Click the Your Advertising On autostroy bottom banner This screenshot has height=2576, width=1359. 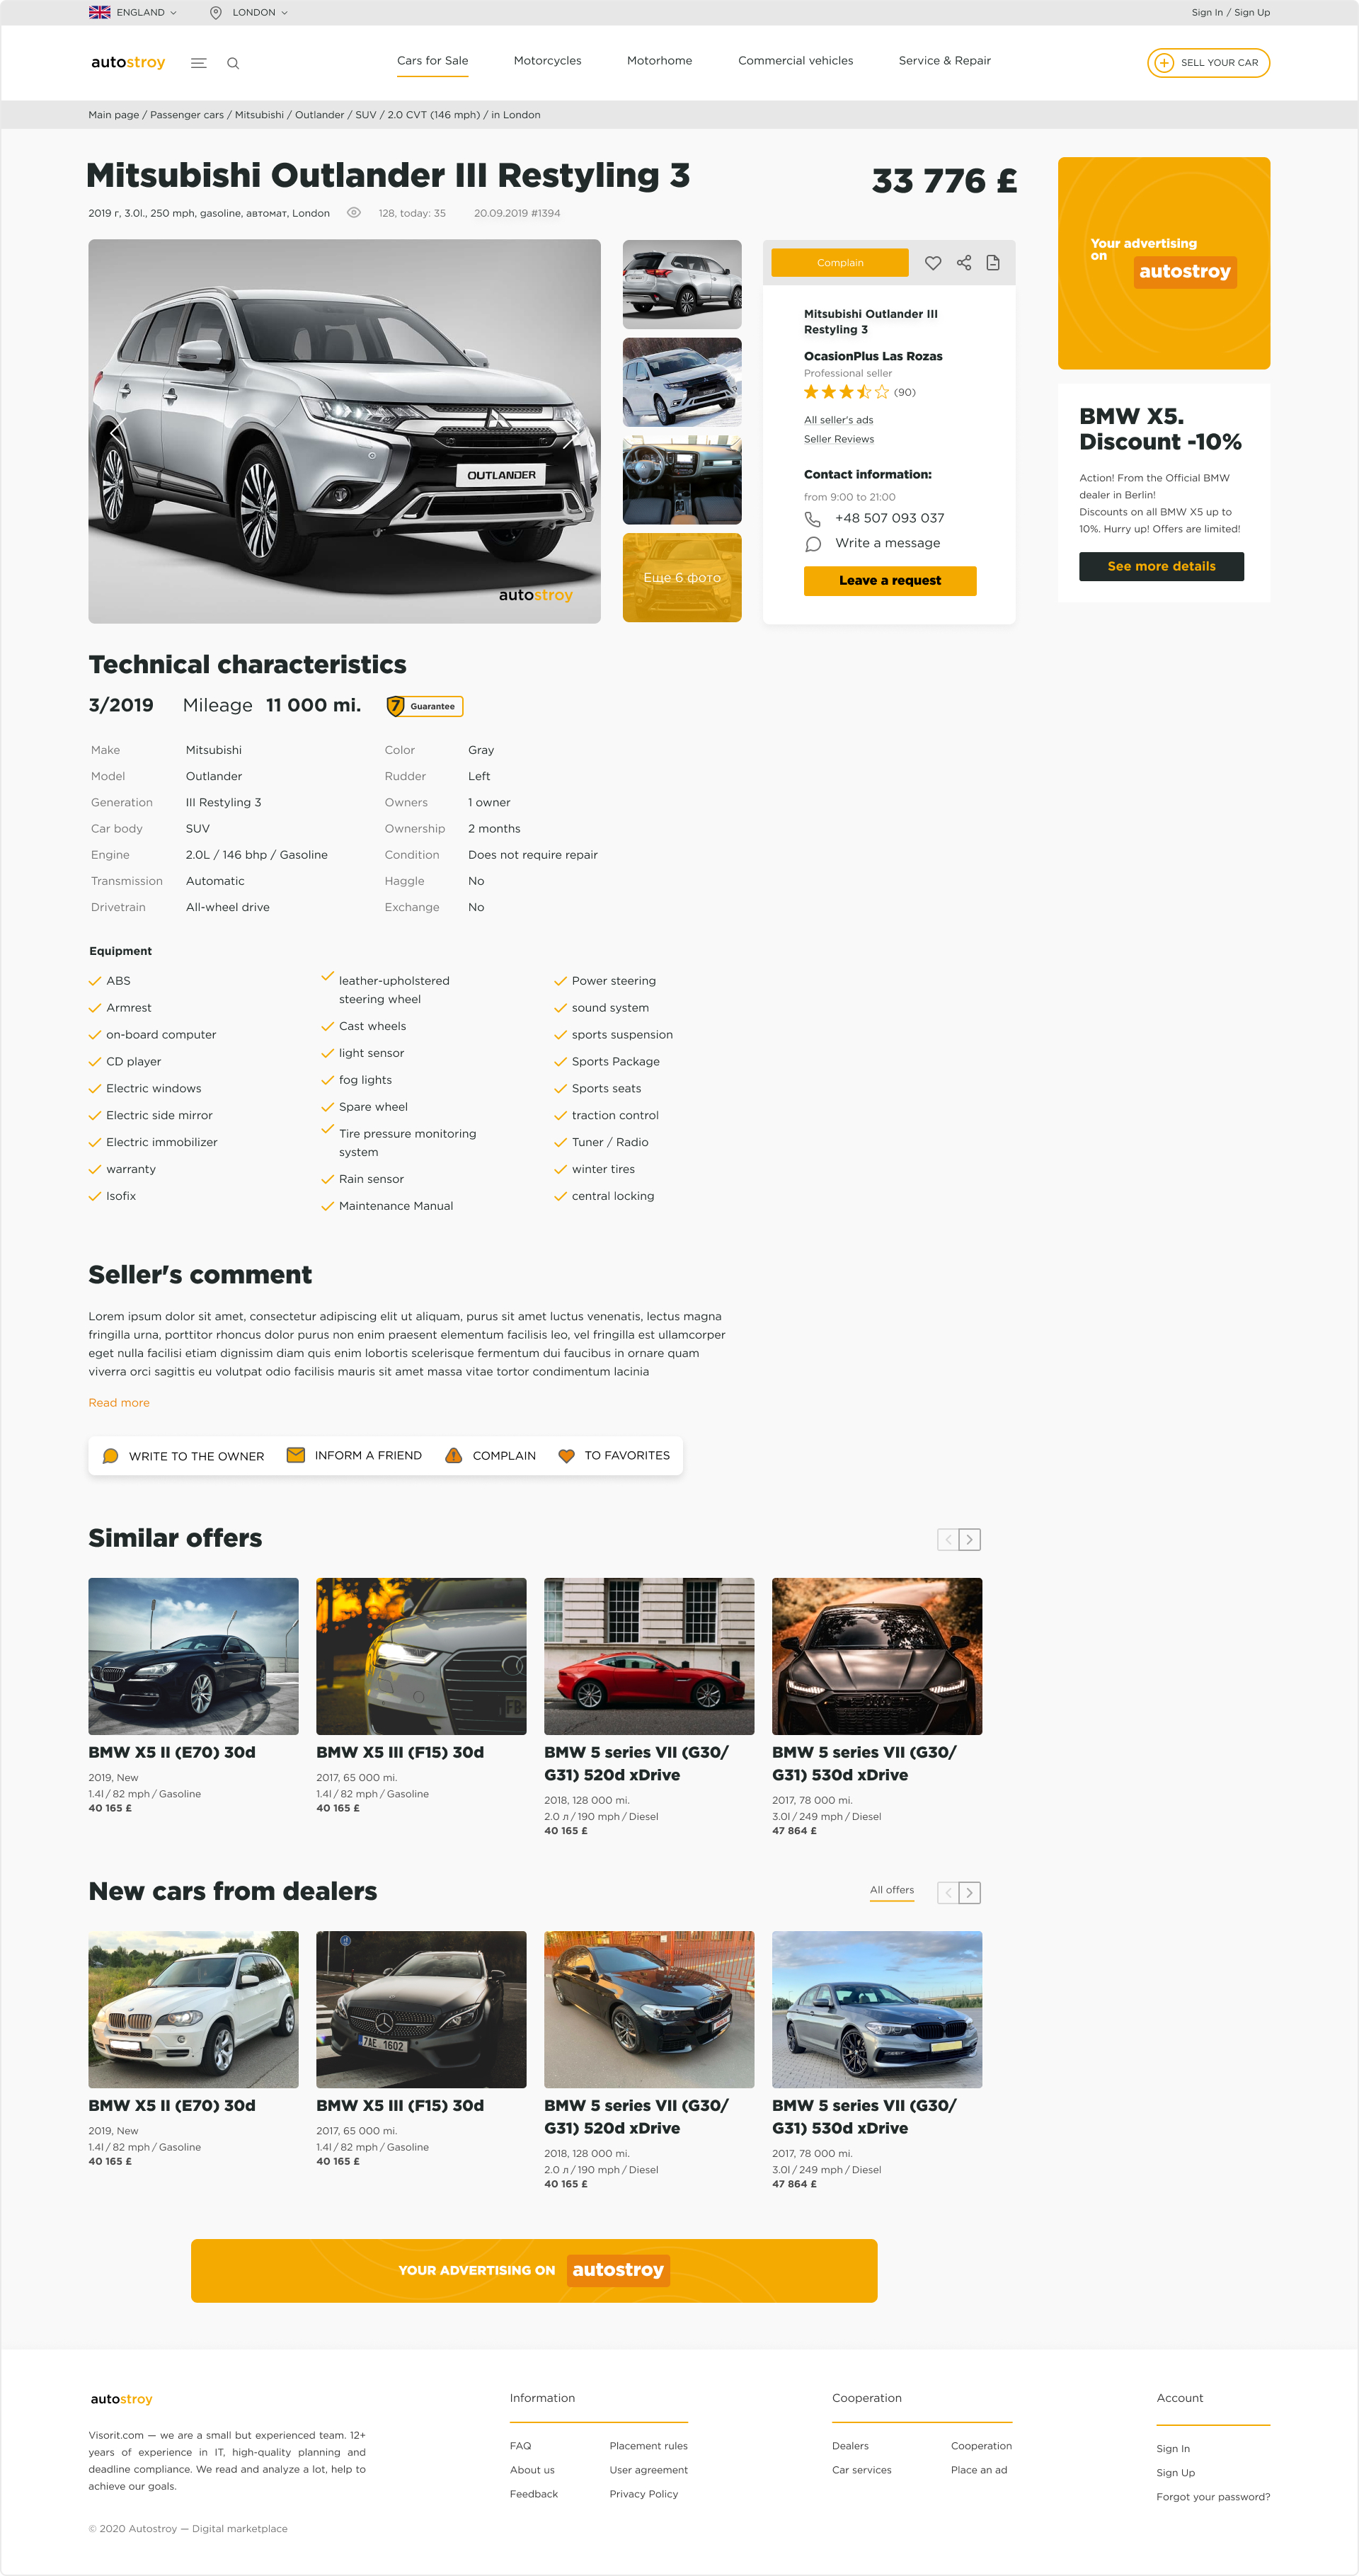534,2271
